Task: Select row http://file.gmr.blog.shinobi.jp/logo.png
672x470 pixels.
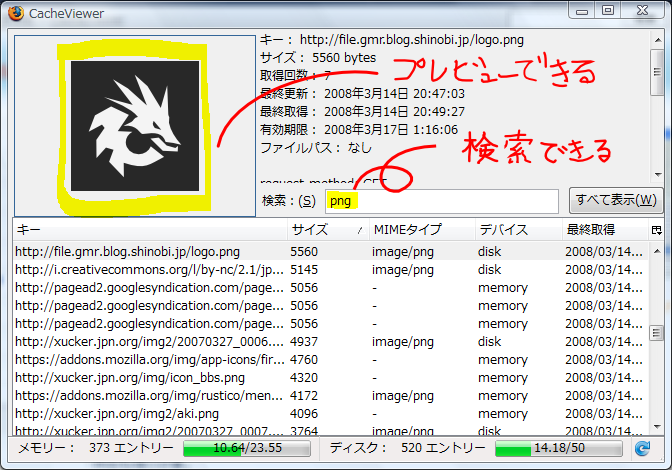Action: click(x=330, y=251)
